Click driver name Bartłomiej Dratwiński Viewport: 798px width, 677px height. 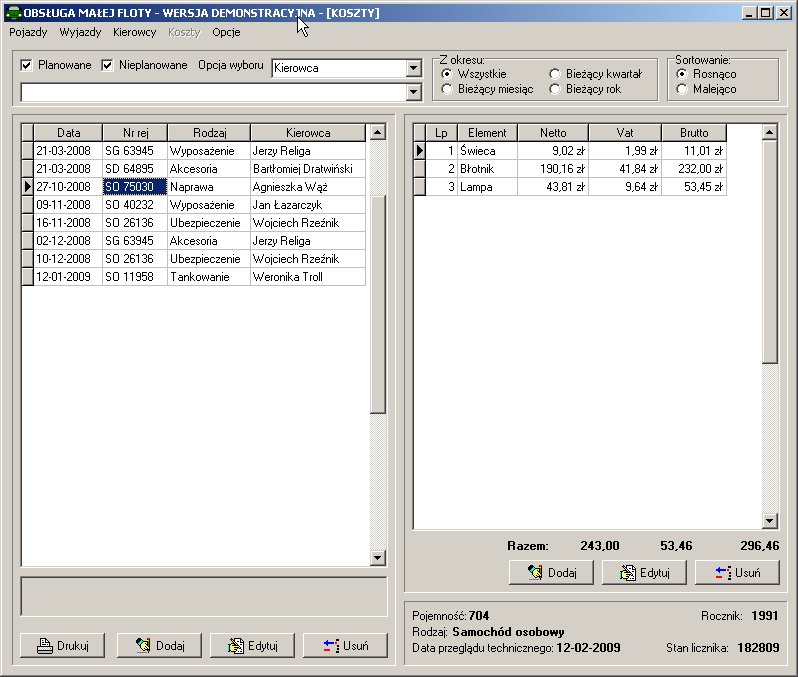point(303,169)
